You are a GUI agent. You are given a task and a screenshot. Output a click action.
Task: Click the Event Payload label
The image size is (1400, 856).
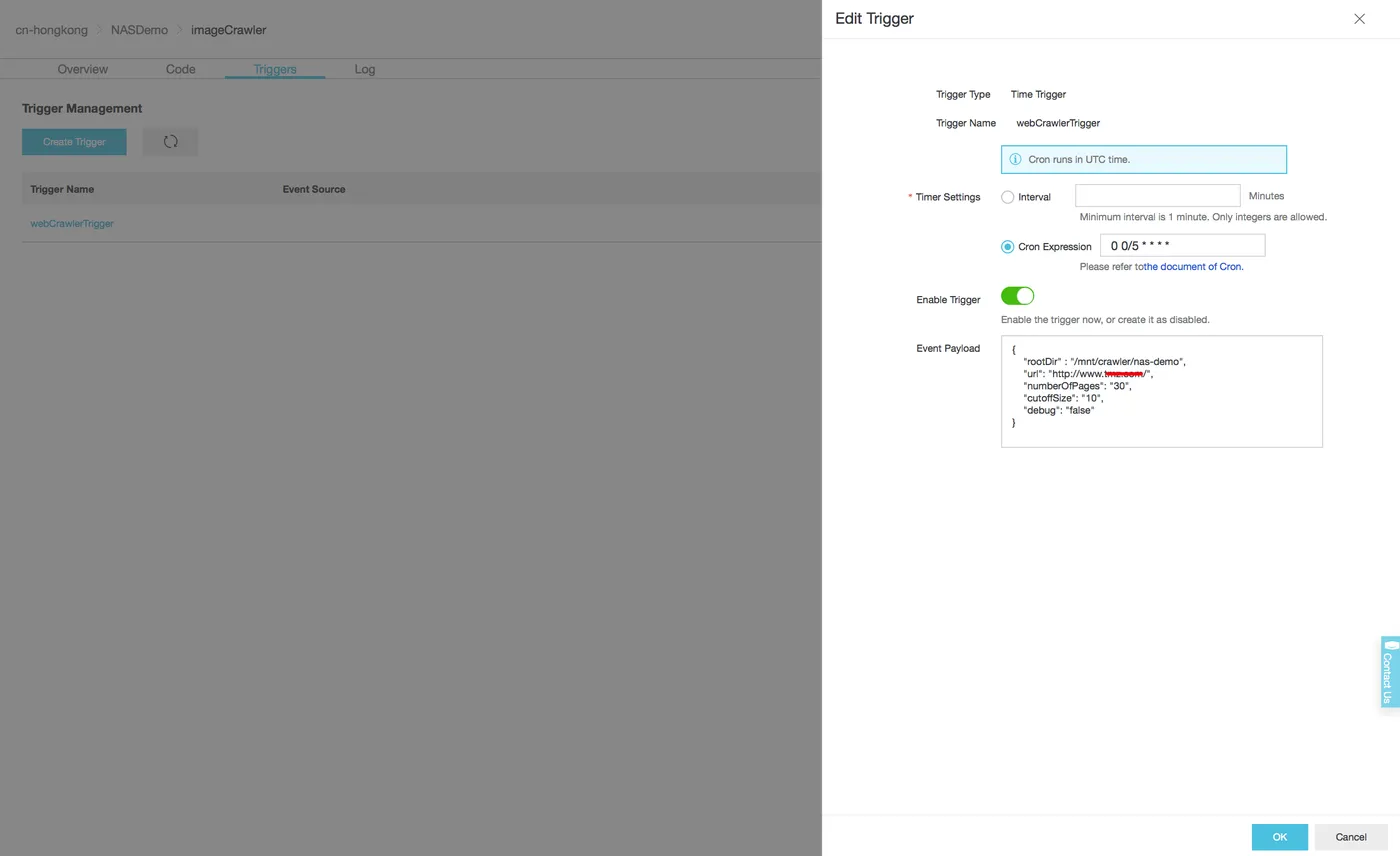948,349
